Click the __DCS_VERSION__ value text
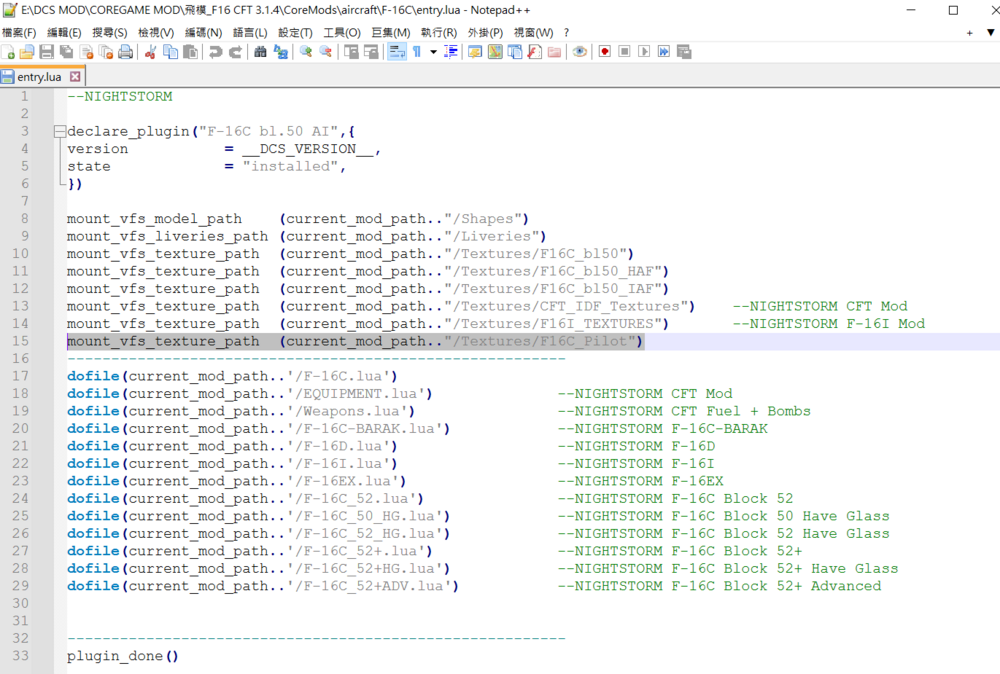The height and width of the screenshot is (674, 1000). [307, 149]
